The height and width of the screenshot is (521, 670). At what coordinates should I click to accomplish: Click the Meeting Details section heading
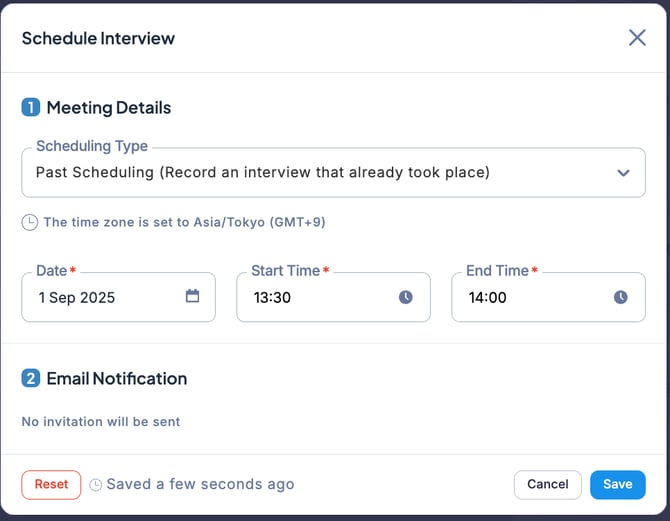click(x=109, y=108)
